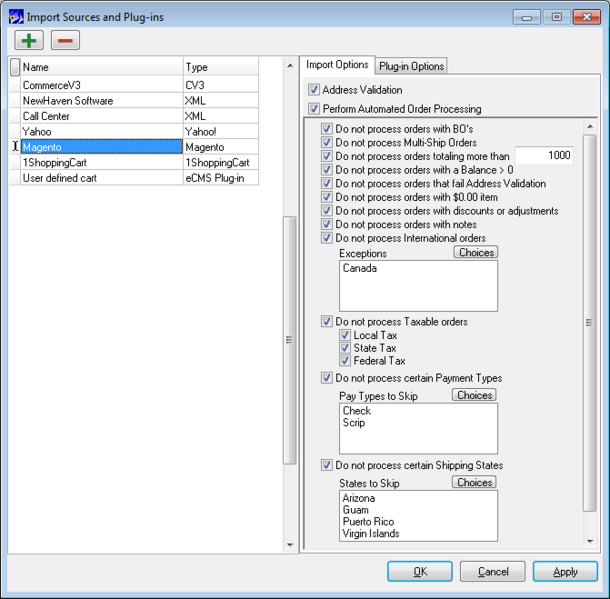
Task: Click the OK button
Action: (420, 571)
